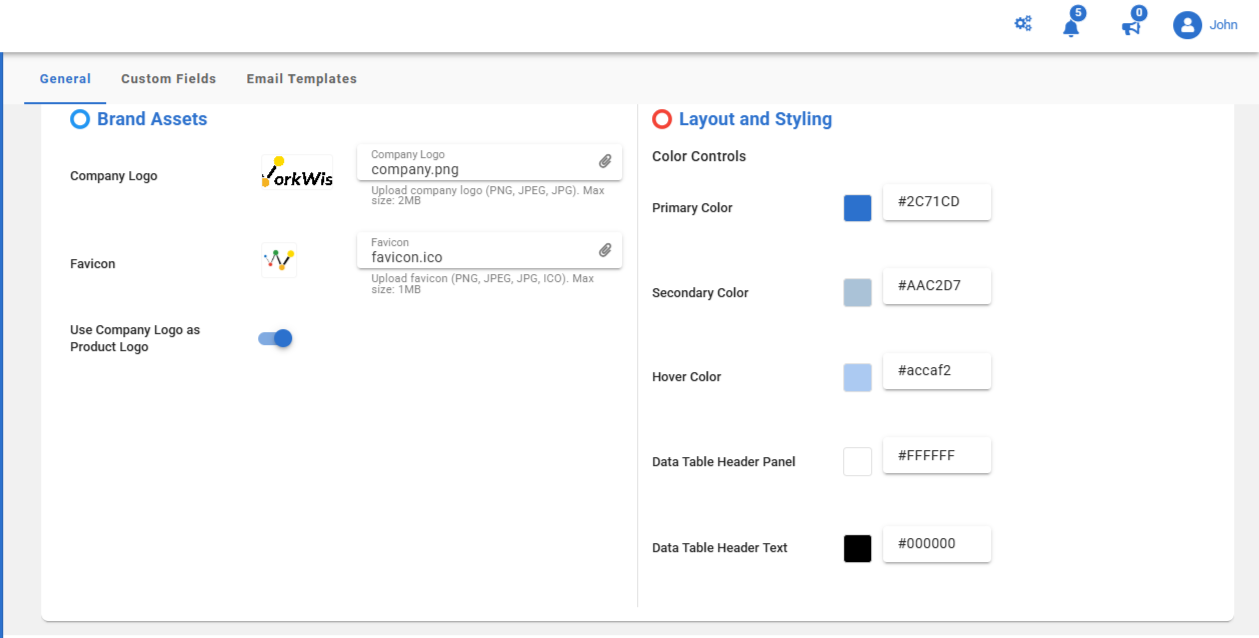Open the settings gears icon
Viewport: 1259px width, 638px height.
(x=1023, y=24)
